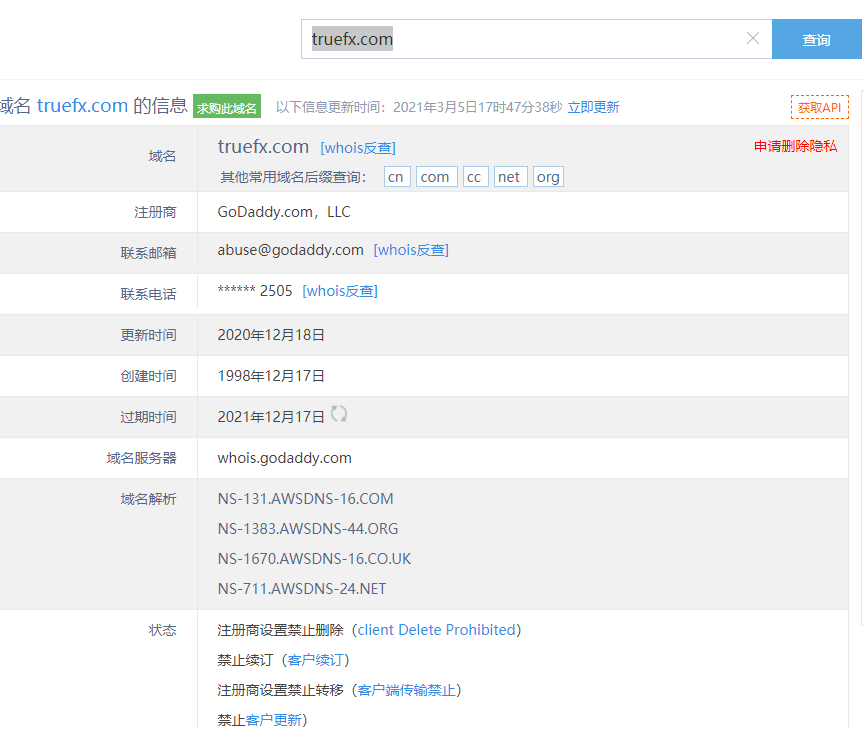Select the com domain suffix
The width and height of the screenshot is (864, 729).
434,177
